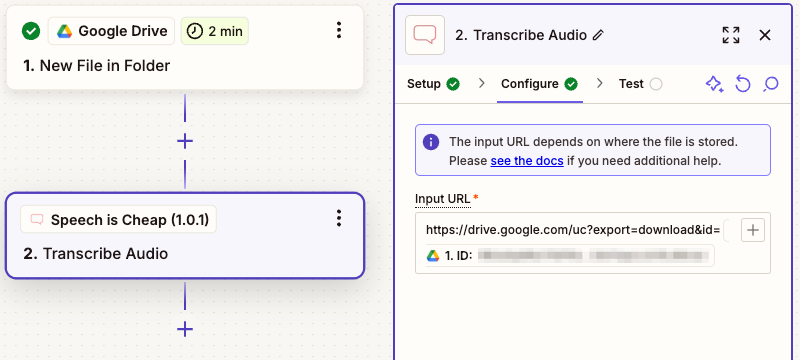Click the Input URL field label
The height and width of the screenshot is (360, 800).
point(443,198)
